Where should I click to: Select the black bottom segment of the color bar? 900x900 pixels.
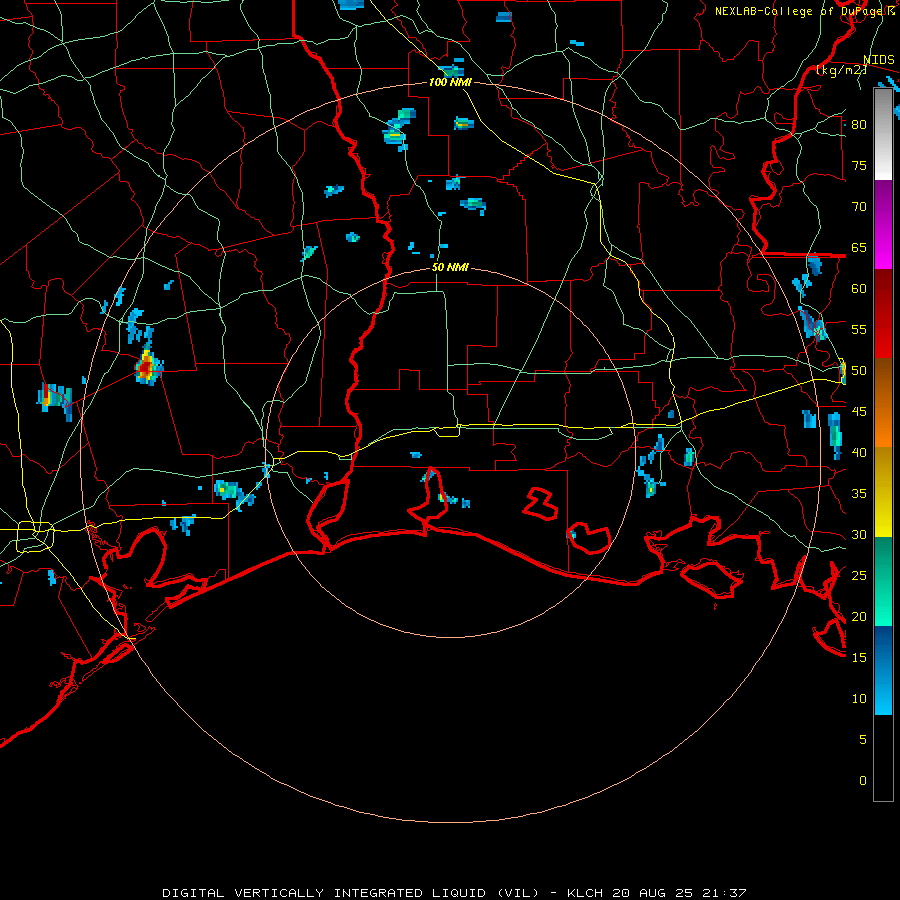pos(883,758)
